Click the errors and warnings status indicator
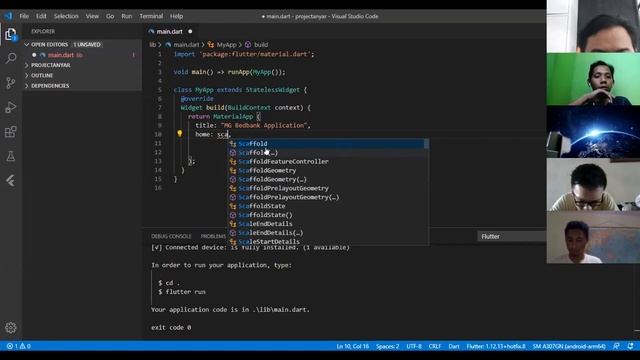640x360 pixels. click(x=19, y=346)
